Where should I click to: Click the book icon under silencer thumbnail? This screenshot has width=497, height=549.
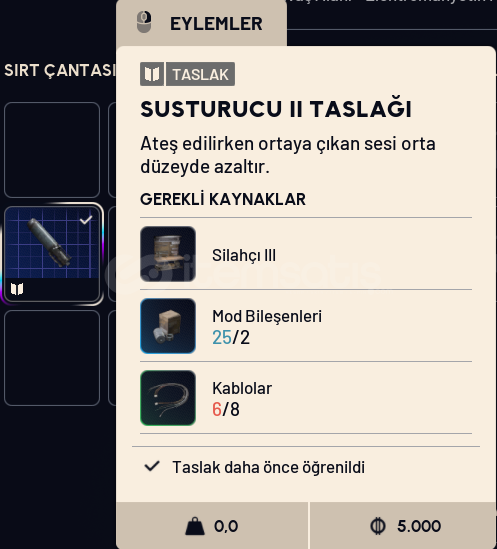[17, 289]
